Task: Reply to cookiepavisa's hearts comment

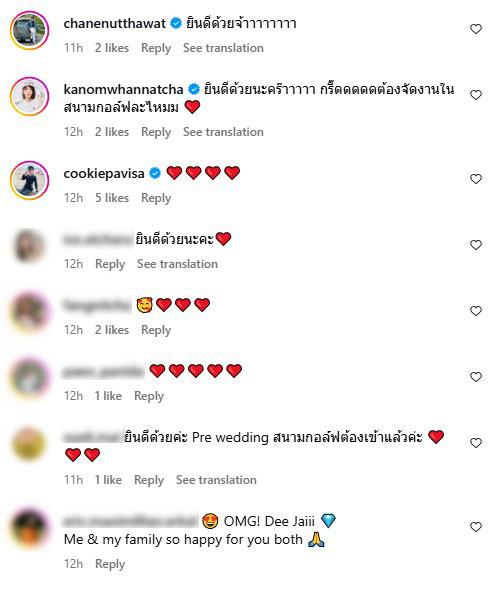Action: coord(156,198)
